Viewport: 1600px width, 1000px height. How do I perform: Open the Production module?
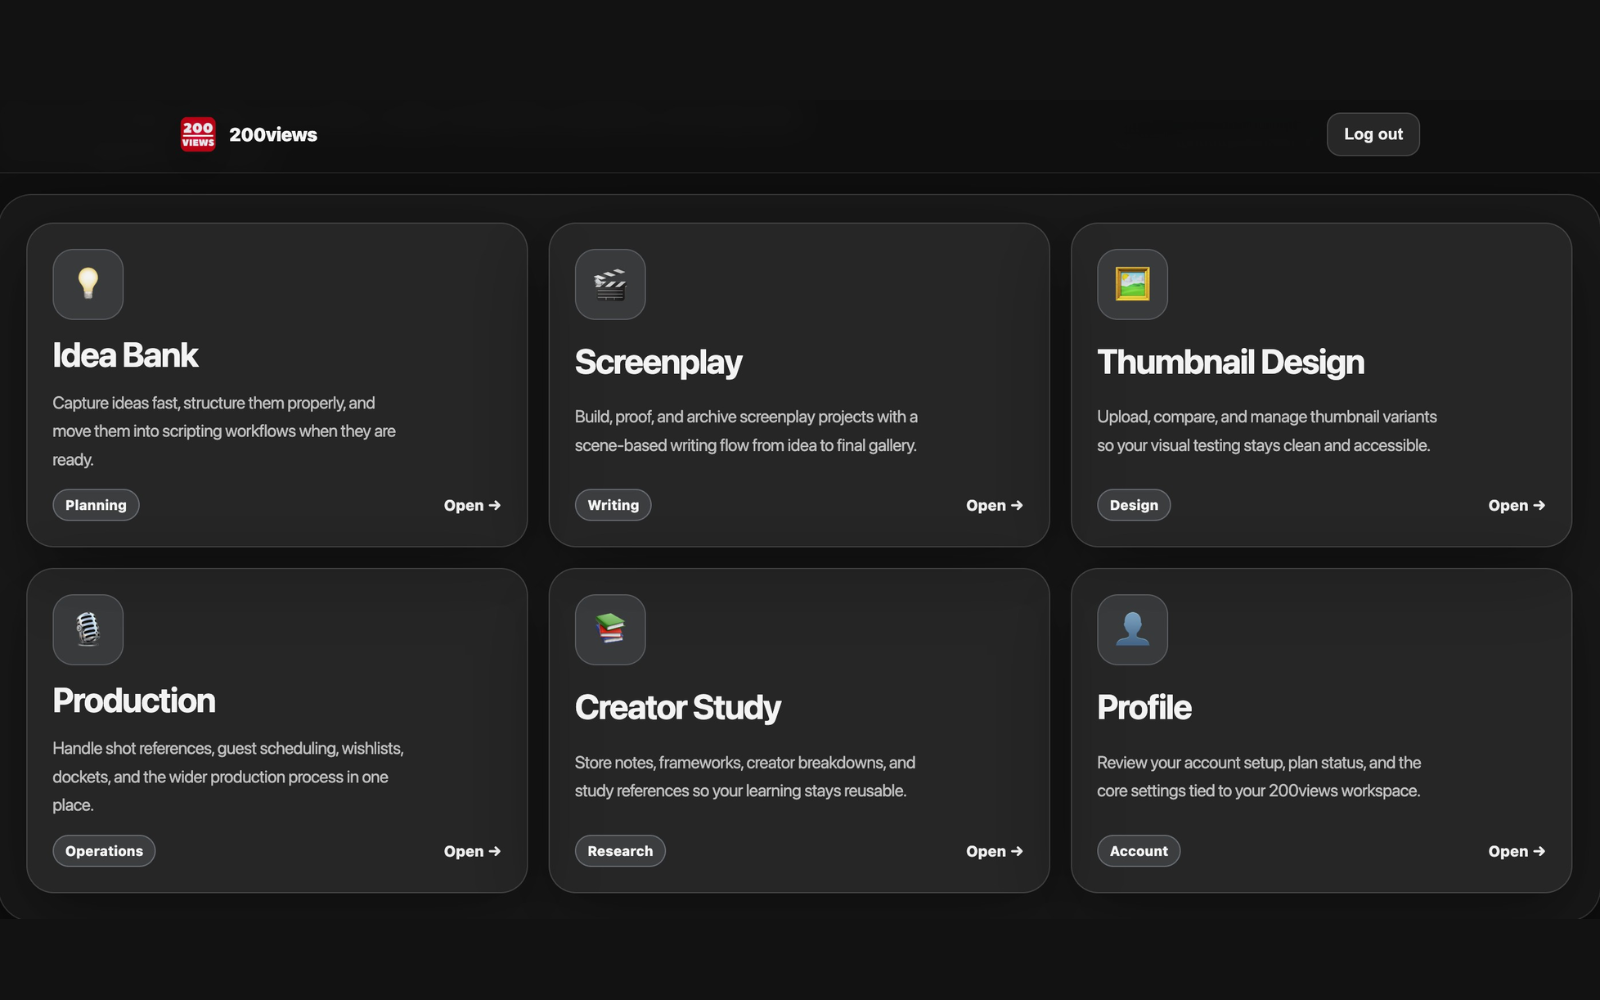point(471,851)
